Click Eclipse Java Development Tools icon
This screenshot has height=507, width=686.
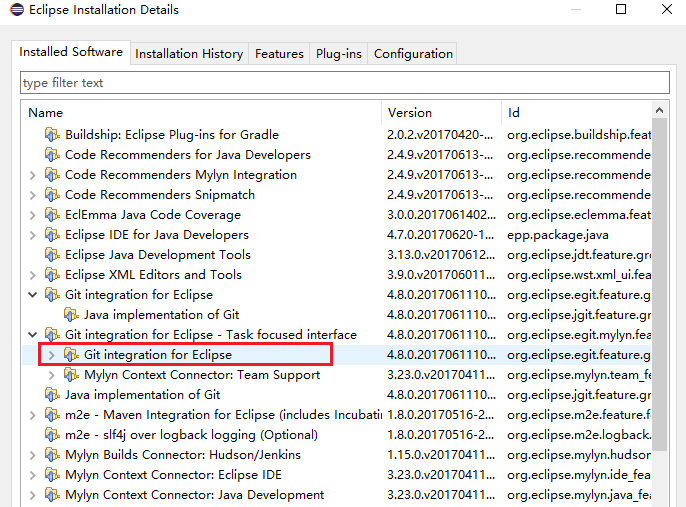[52, 255]
